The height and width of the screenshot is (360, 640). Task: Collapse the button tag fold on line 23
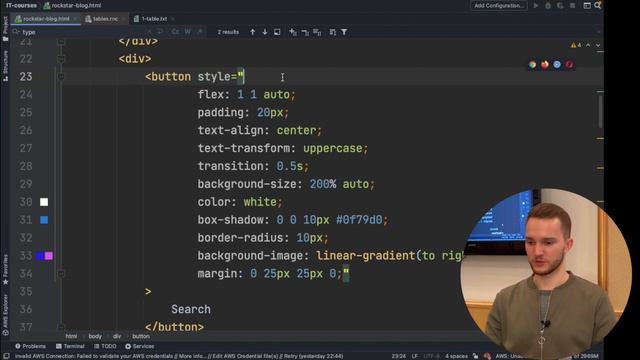pyautogui.click(x=61, y=77)
